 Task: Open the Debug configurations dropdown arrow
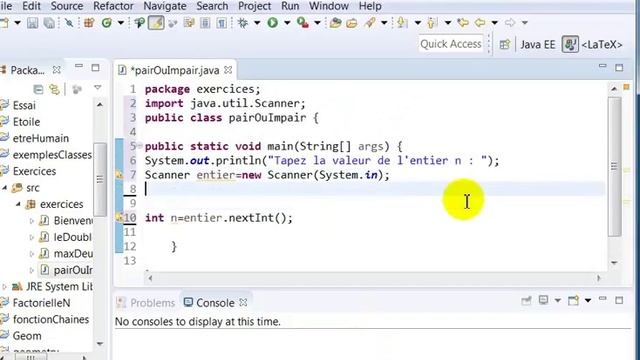pos(257,23)
